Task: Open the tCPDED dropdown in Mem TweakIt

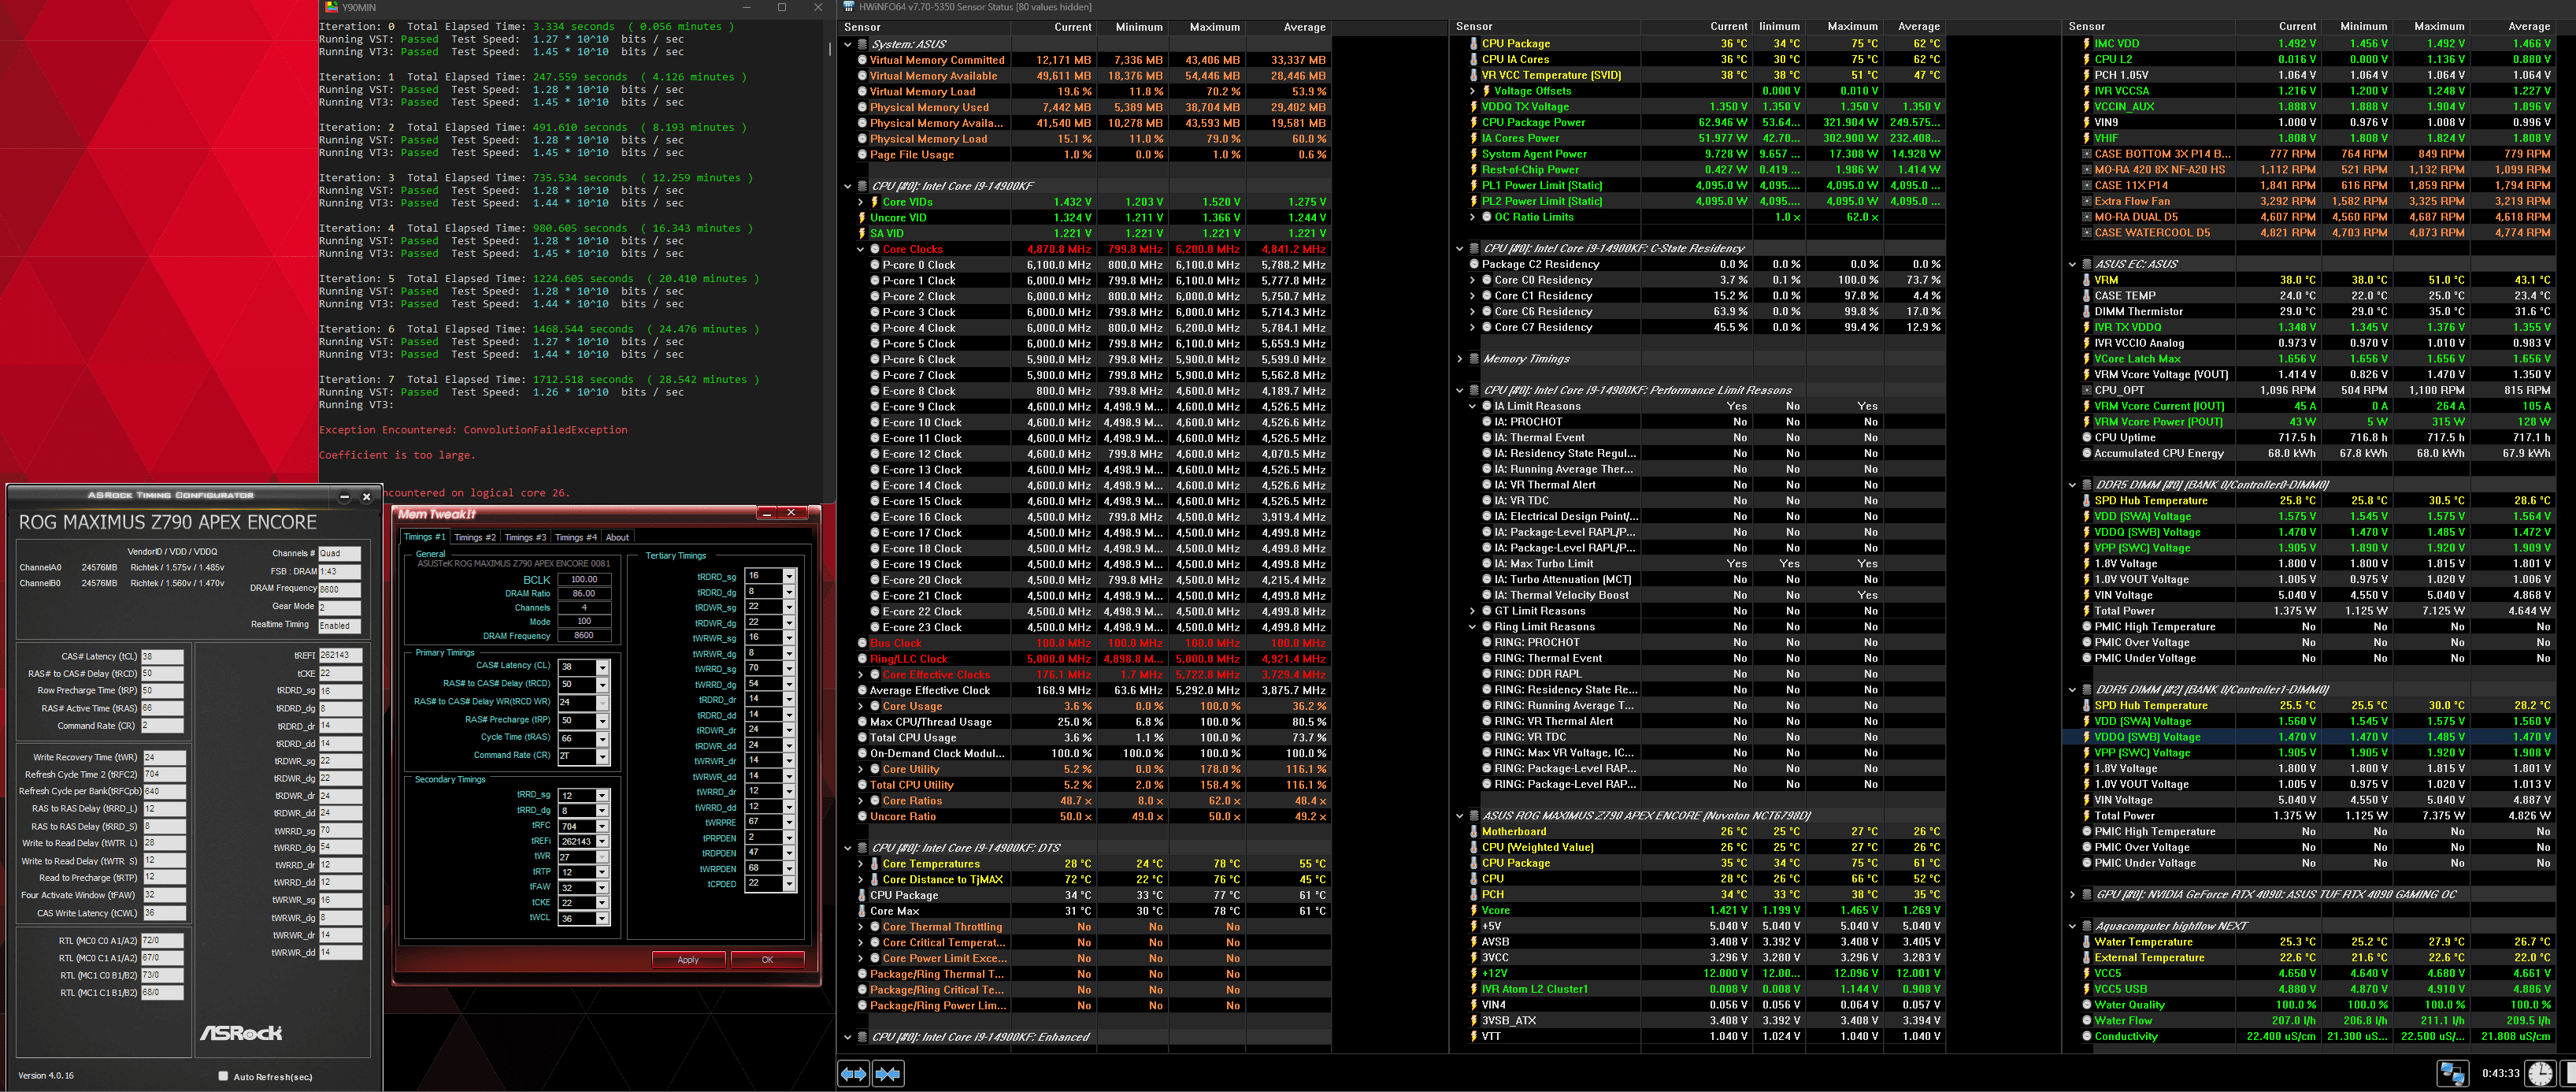Action: [789, 884]
